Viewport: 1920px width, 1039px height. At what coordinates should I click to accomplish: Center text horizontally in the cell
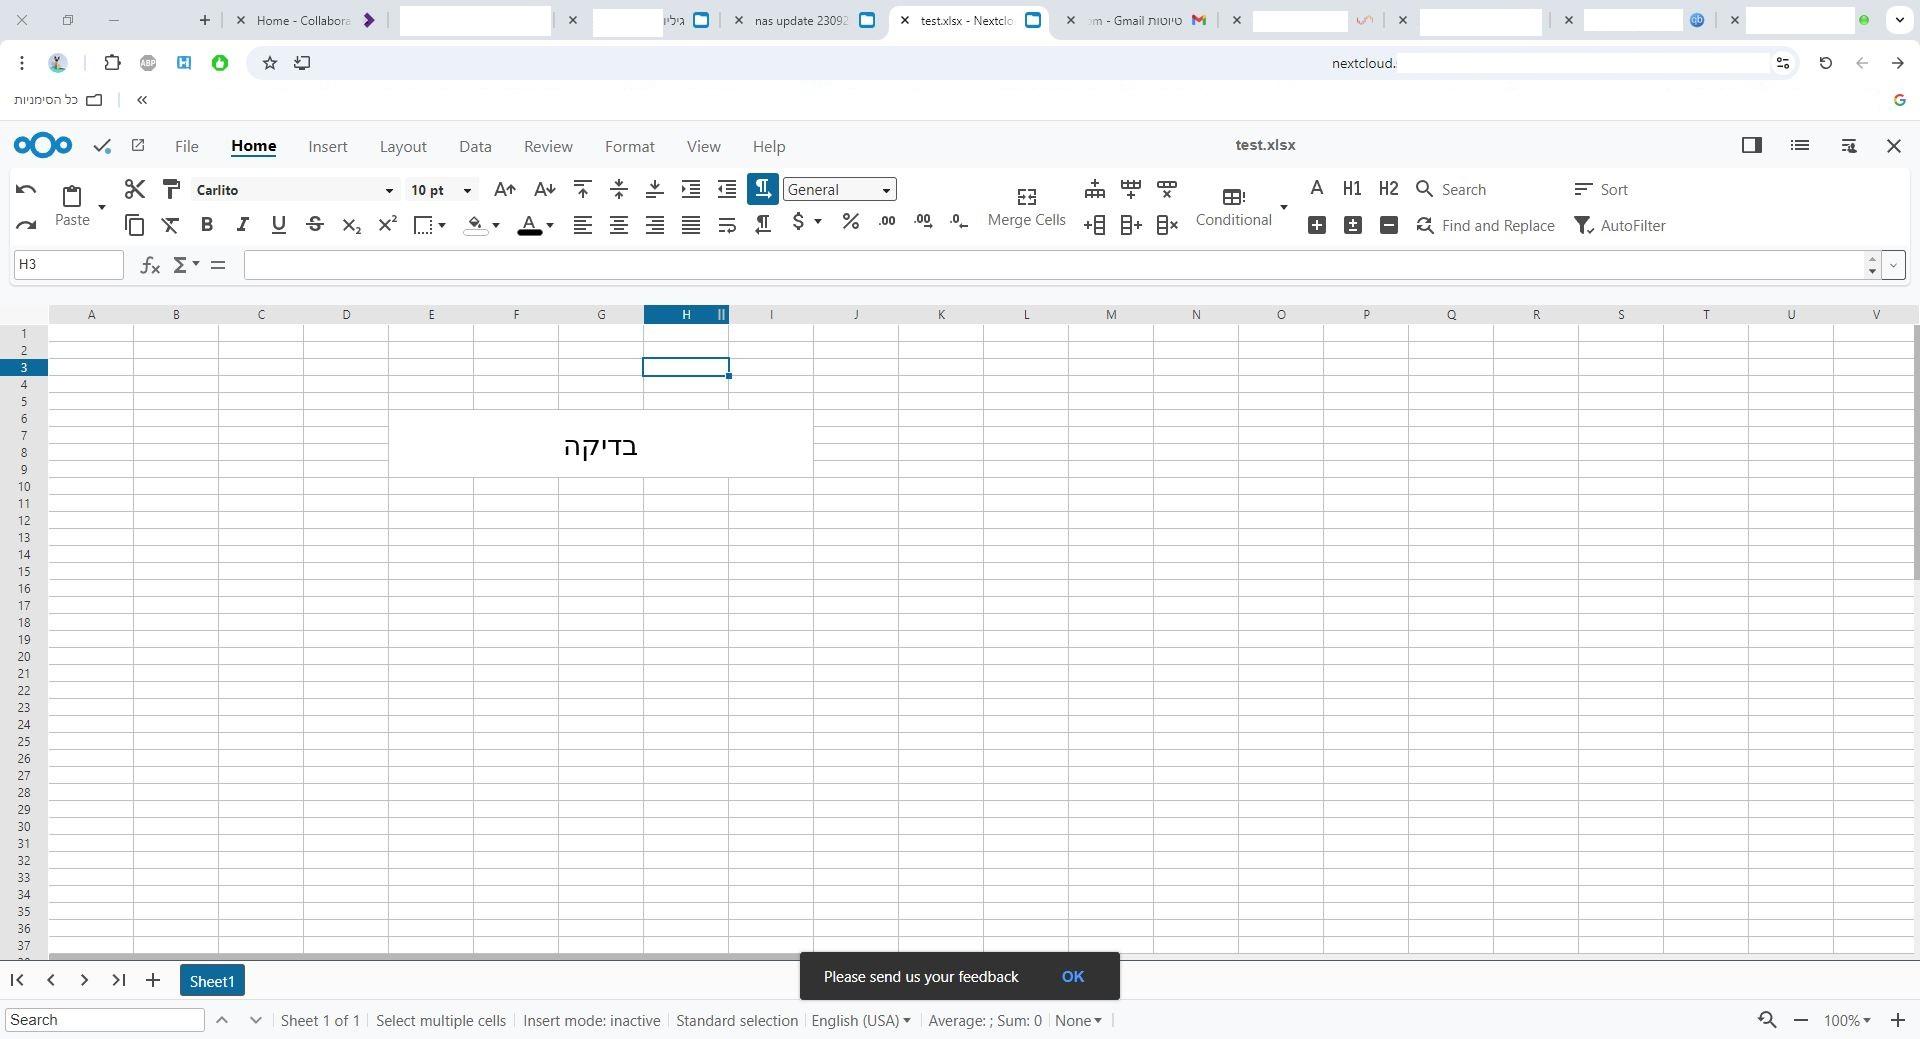click(x=619, y=225)
